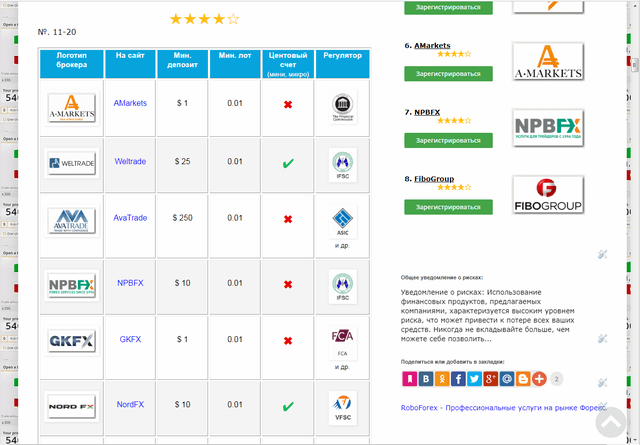This screenshot has width=640, height=445.
Task: Click the FiboGroup sidebar logo
Action: pyautogui.click(x=548, y=195)
